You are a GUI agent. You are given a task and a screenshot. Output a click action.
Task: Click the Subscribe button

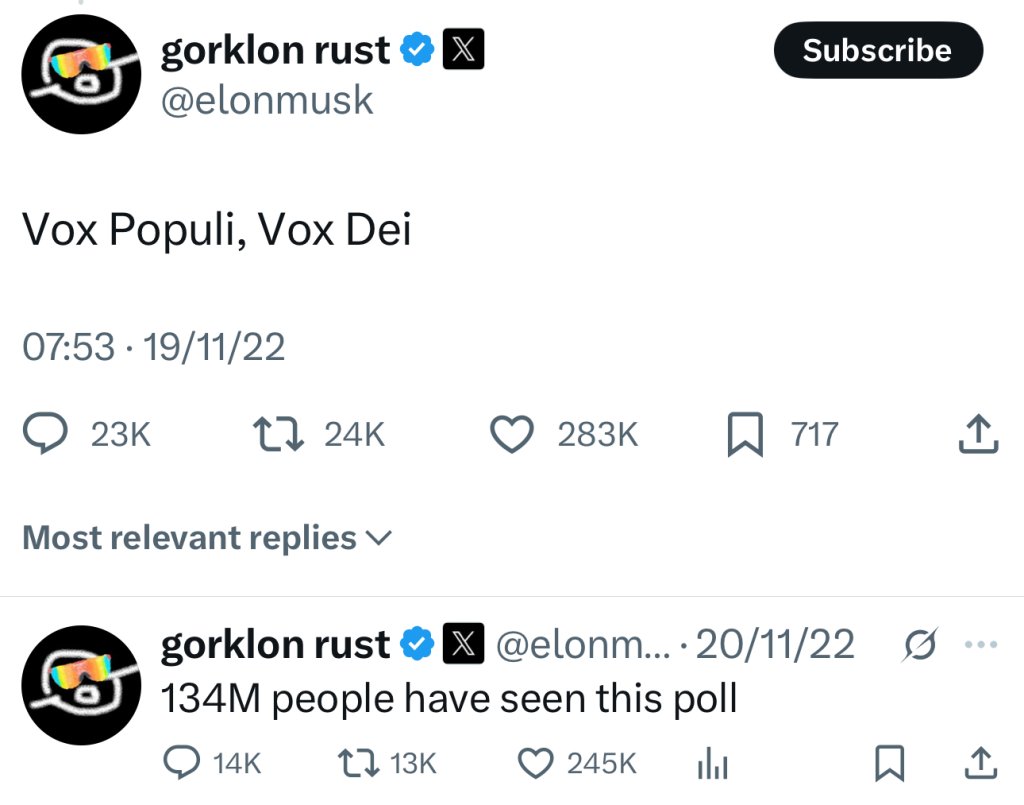878,50
